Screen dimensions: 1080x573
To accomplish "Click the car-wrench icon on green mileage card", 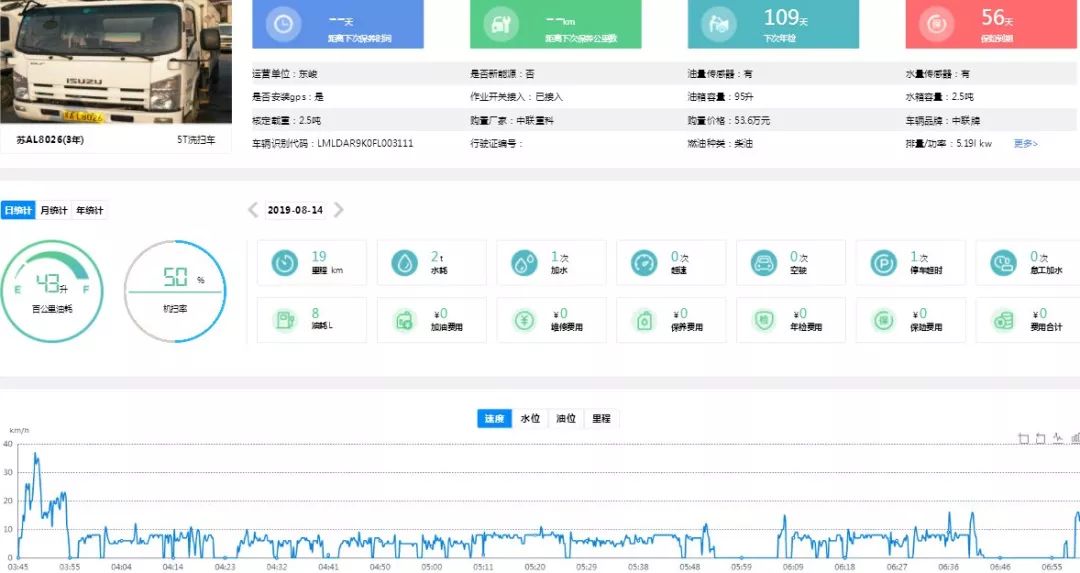I will (501, 24).
